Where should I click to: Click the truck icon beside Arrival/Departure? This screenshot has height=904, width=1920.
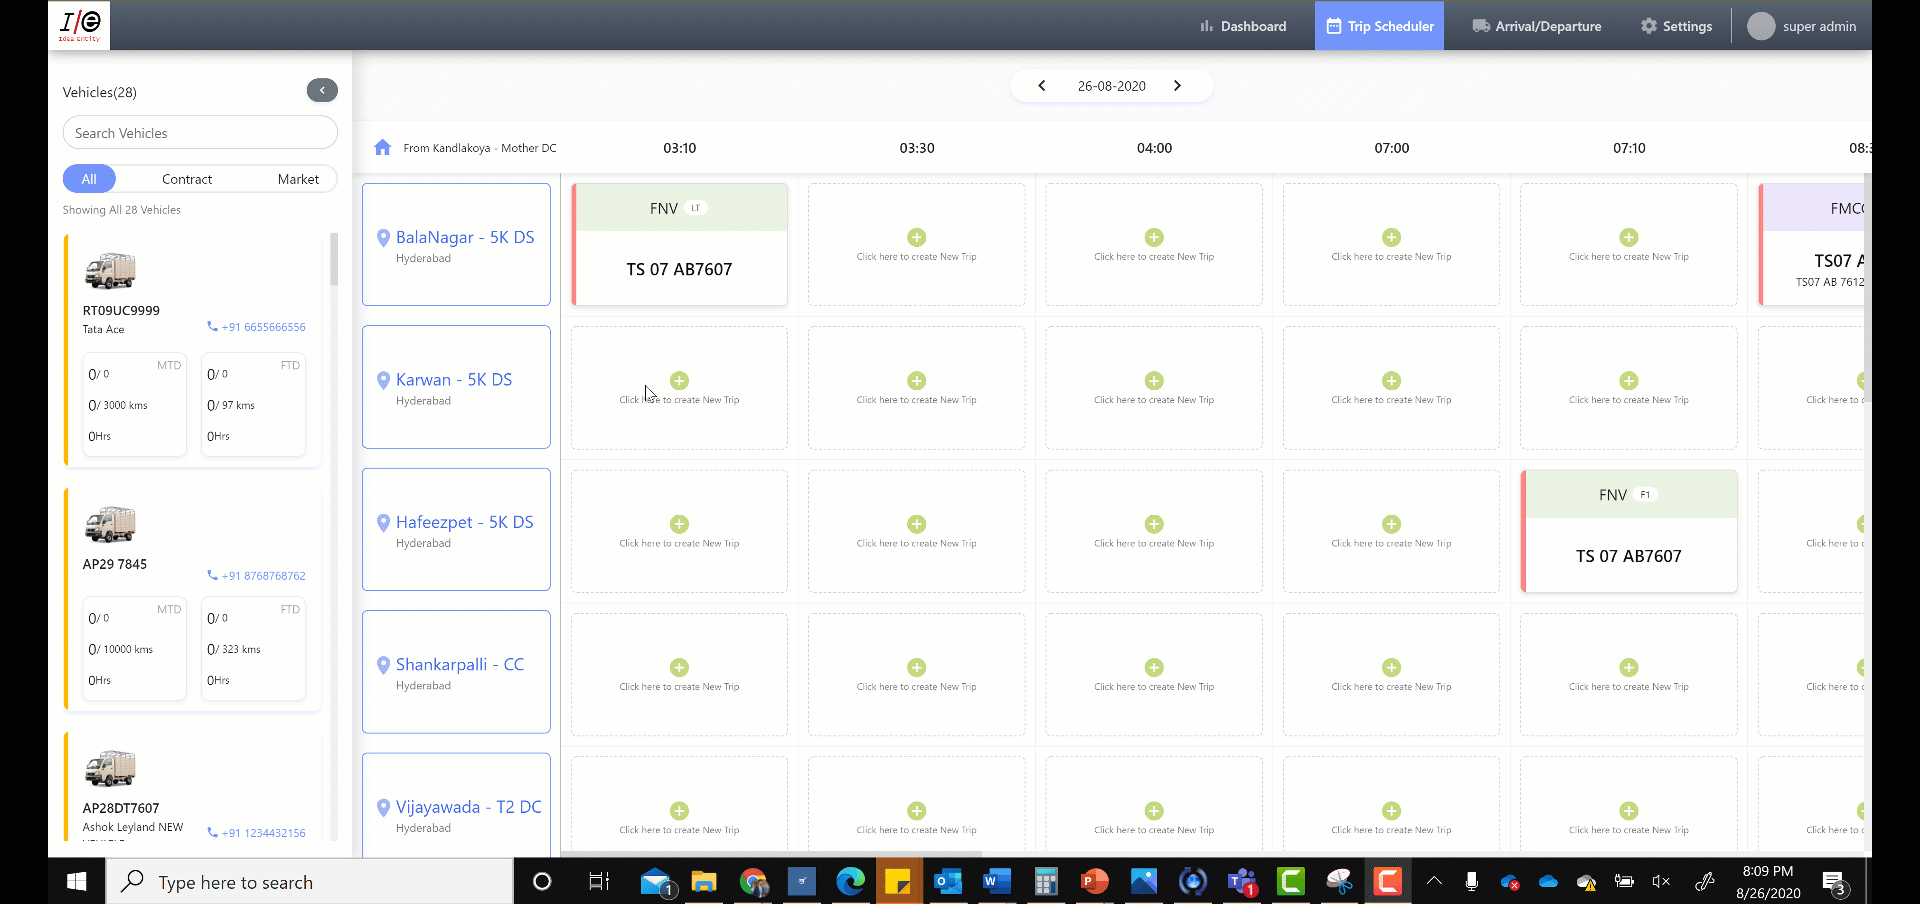pyautogui.click(x=1479, y=26)
